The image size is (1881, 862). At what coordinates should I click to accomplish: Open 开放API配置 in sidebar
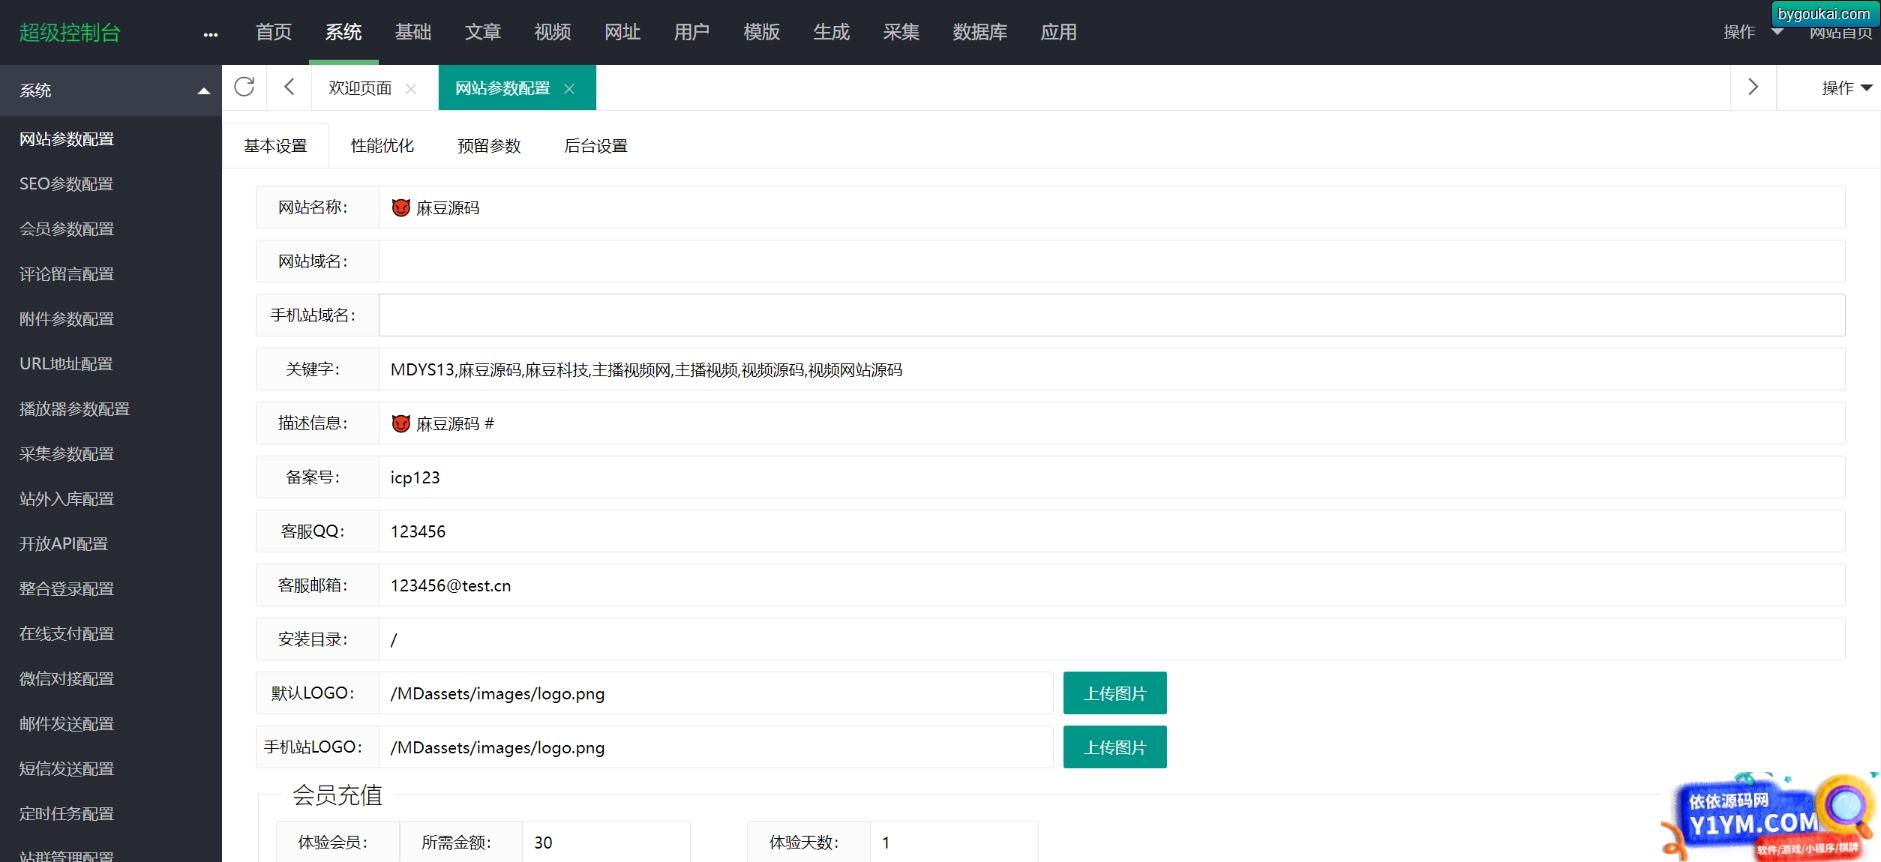[64, 544]
